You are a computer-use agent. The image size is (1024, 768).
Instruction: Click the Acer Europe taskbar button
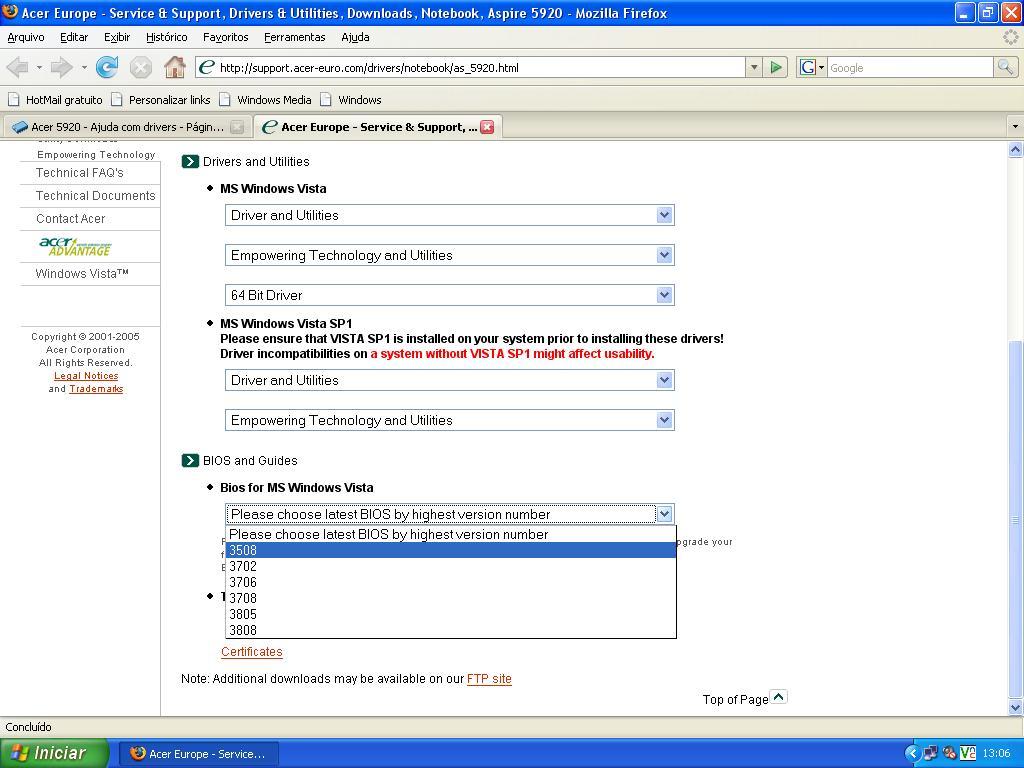point(199,754)
